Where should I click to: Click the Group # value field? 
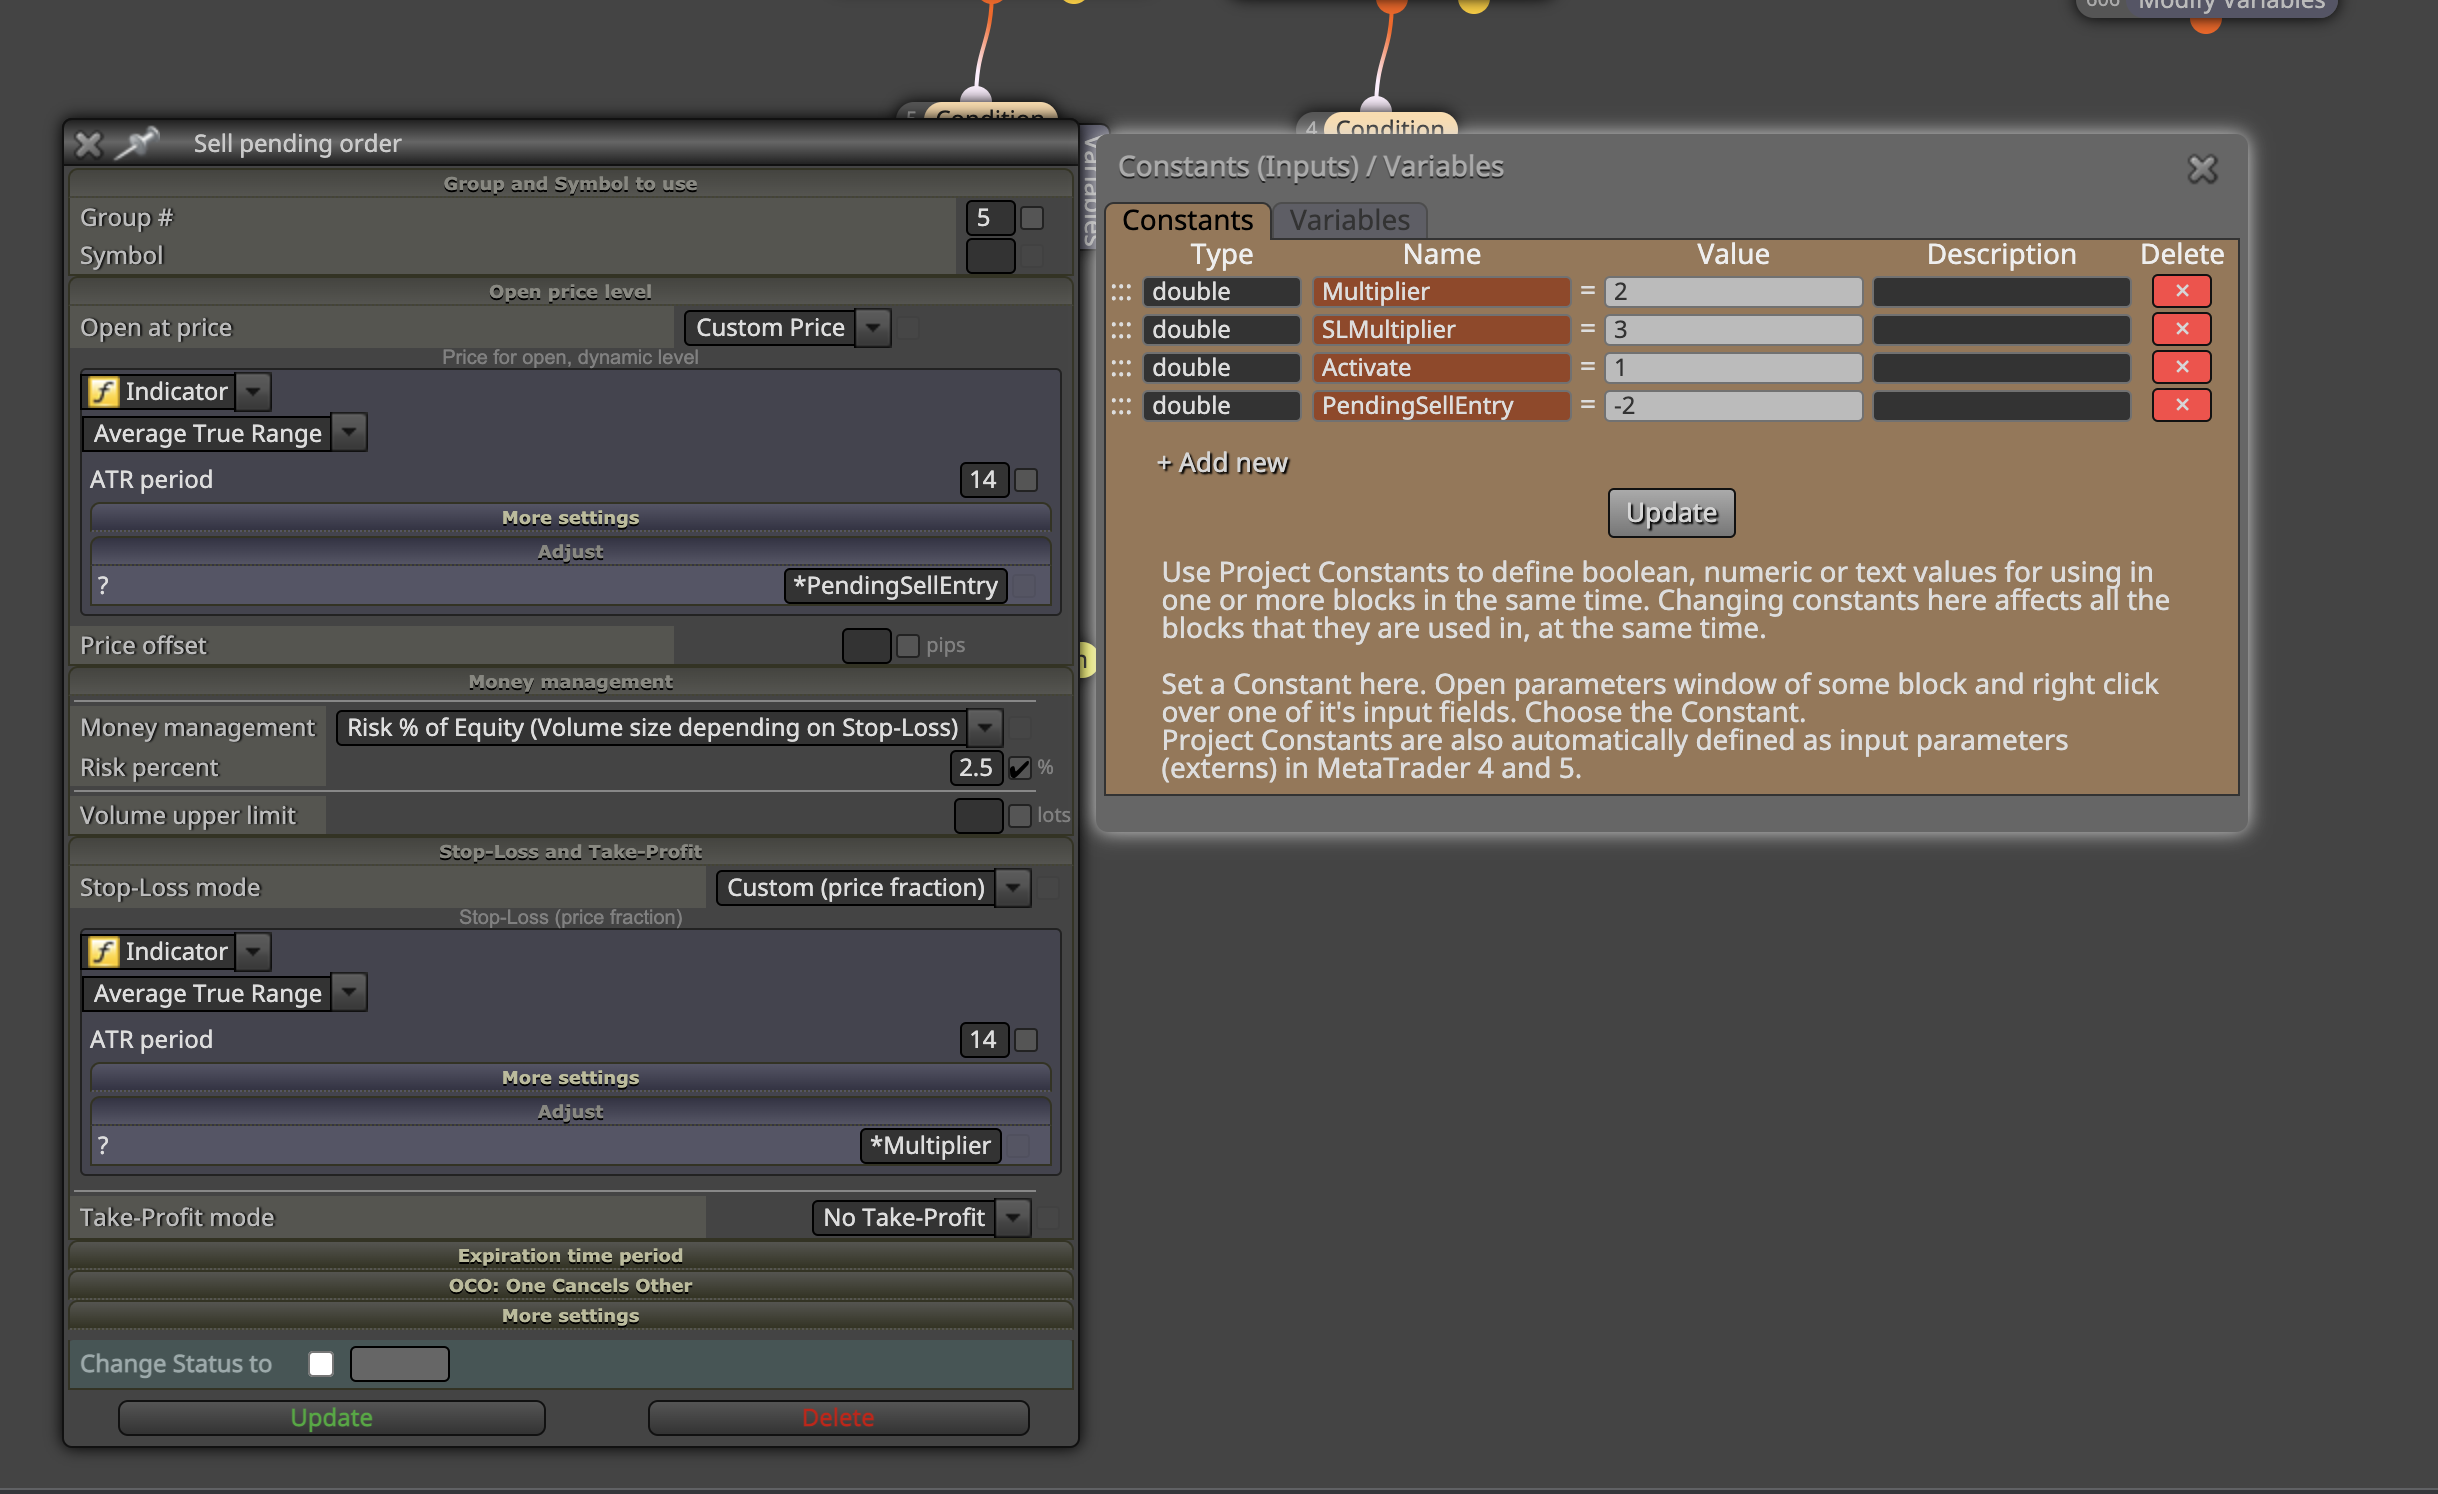pyautogui.click(x=991, y=217)
